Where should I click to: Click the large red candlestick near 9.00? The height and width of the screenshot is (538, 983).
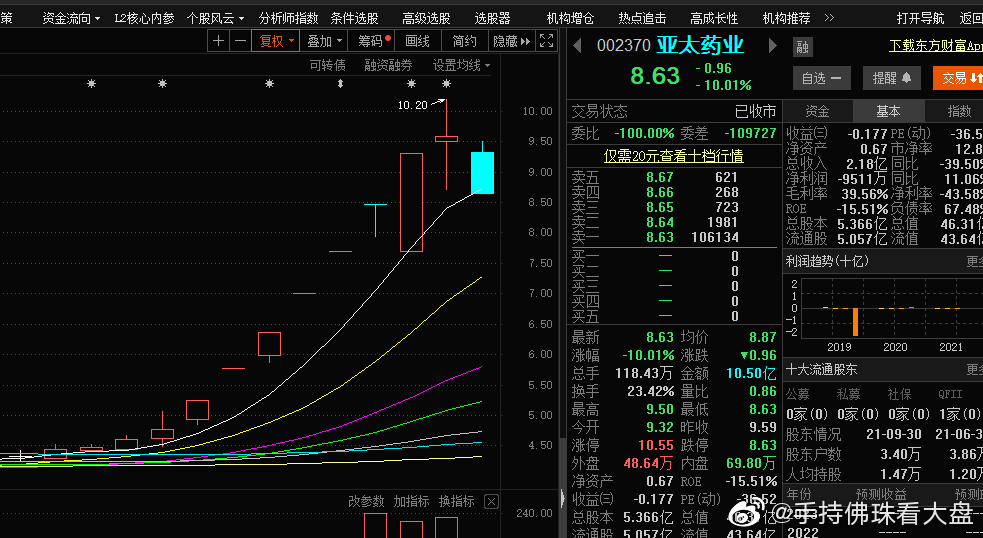(x=411, y=203)
